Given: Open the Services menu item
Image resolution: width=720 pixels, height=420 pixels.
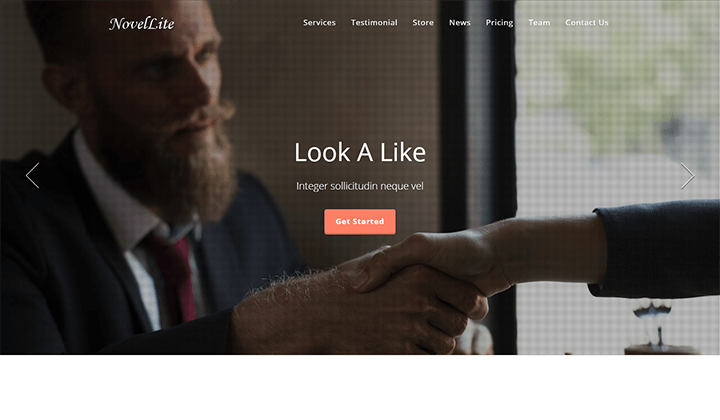Looking at the screenshot, I should tap(319, 22).
